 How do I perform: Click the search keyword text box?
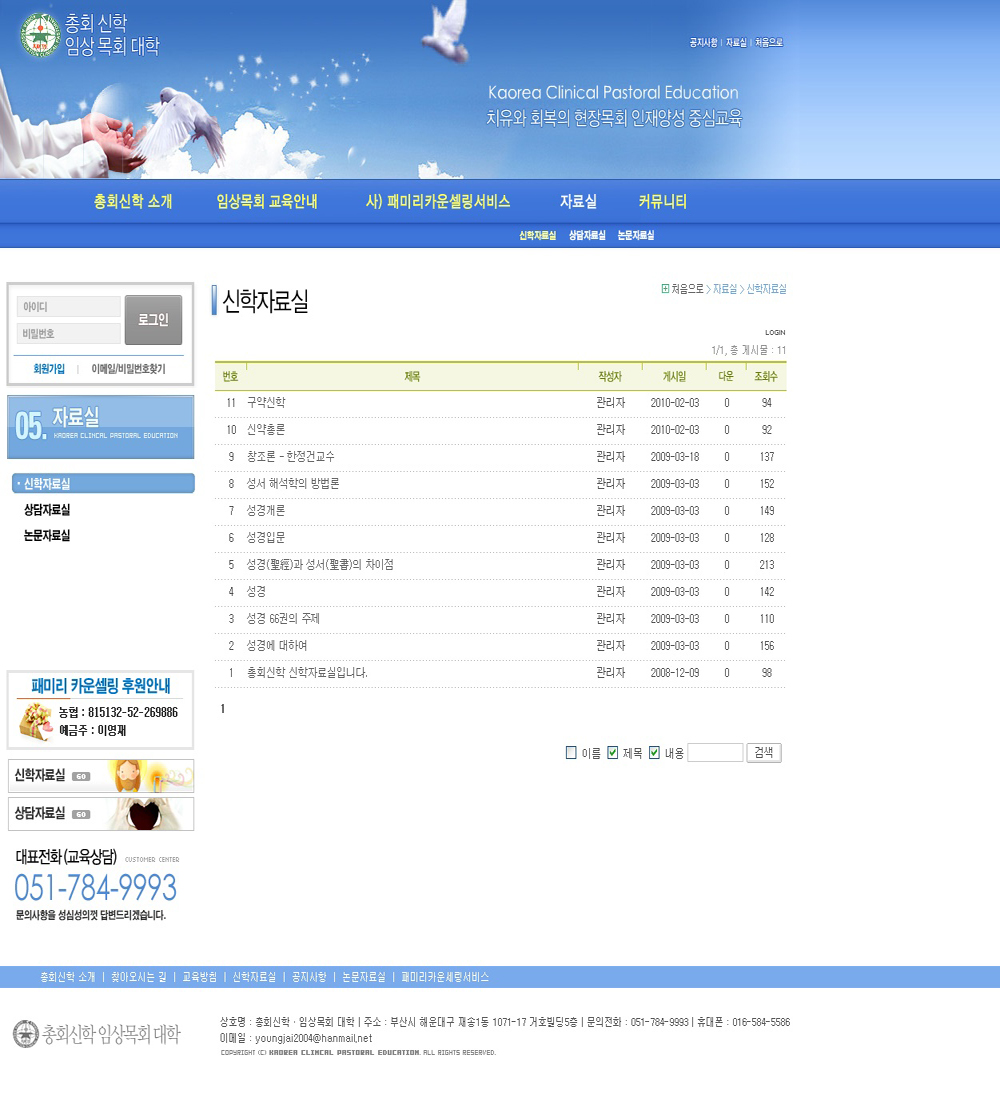715,753
